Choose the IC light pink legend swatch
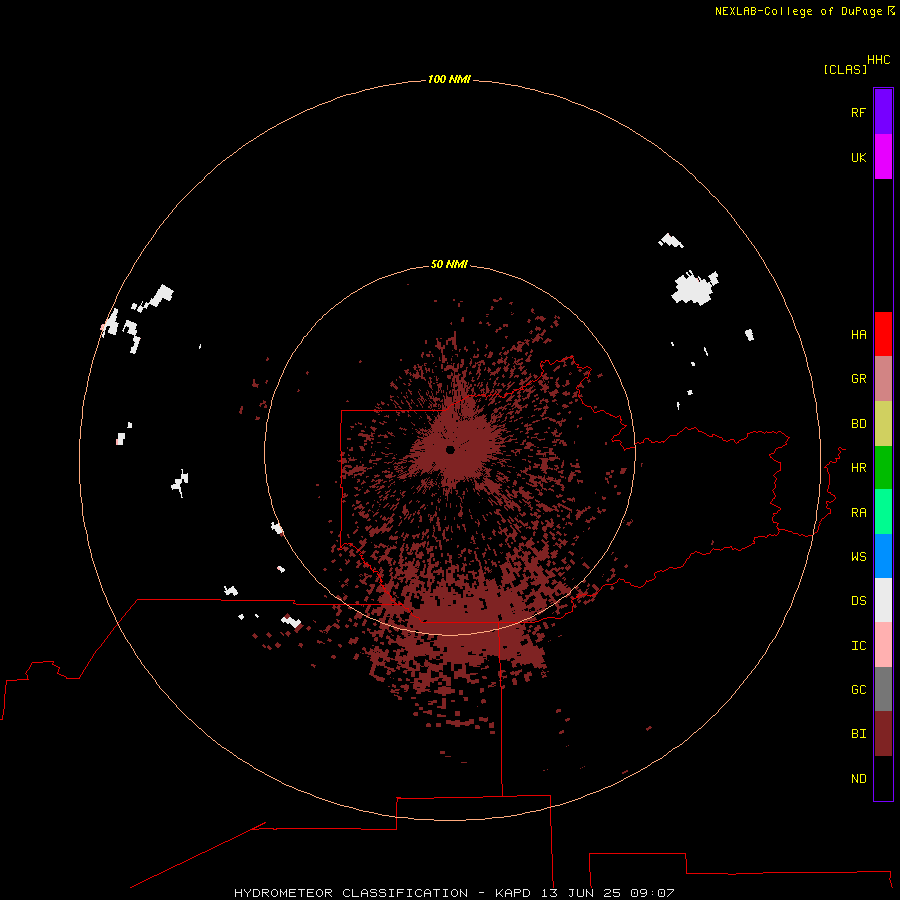This screenshot has width=900, height=900. click(883, 645)
